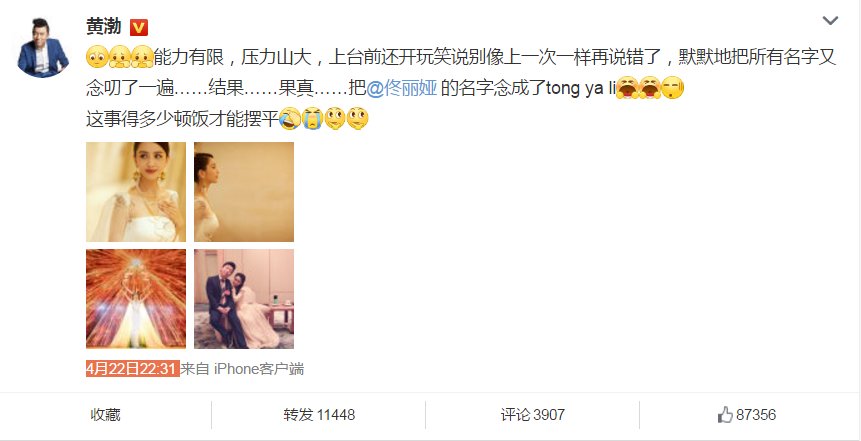Image resolution: width=861 pixels, height=441 pixels.
Task: Click the orange verified V badge
Action: [x=139, y=27]
